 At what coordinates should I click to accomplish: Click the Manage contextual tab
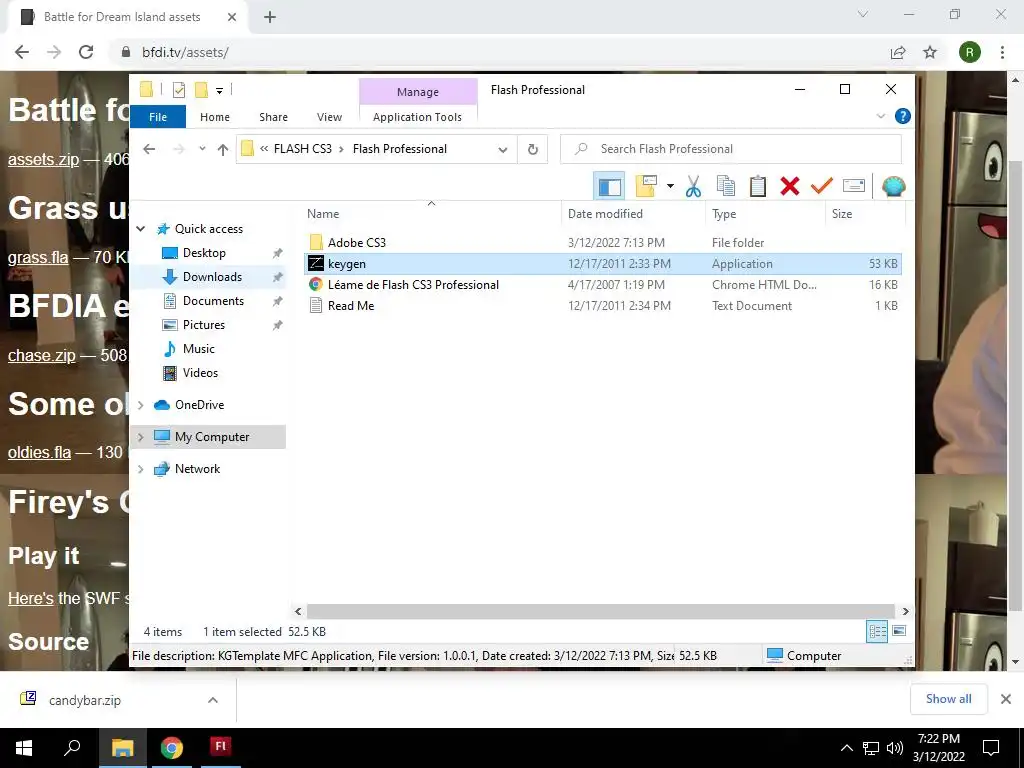(418, 92)
